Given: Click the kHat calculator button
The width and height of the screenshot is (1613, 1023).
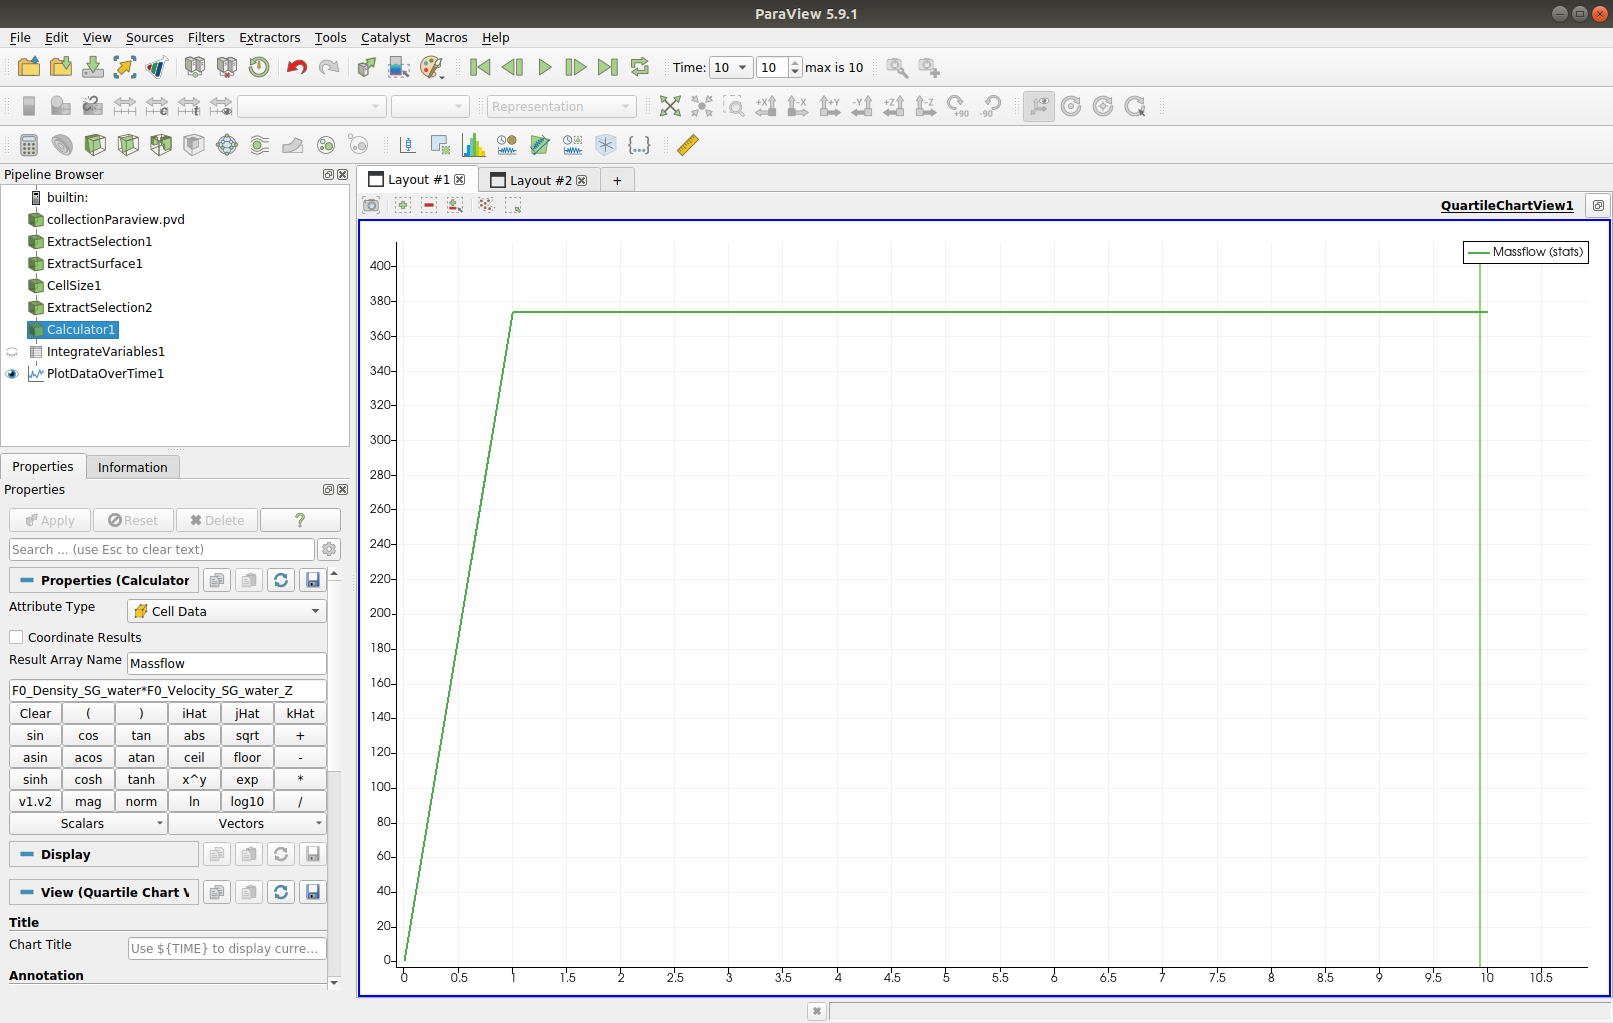Looking at the screenshot, I should [300, 713].
